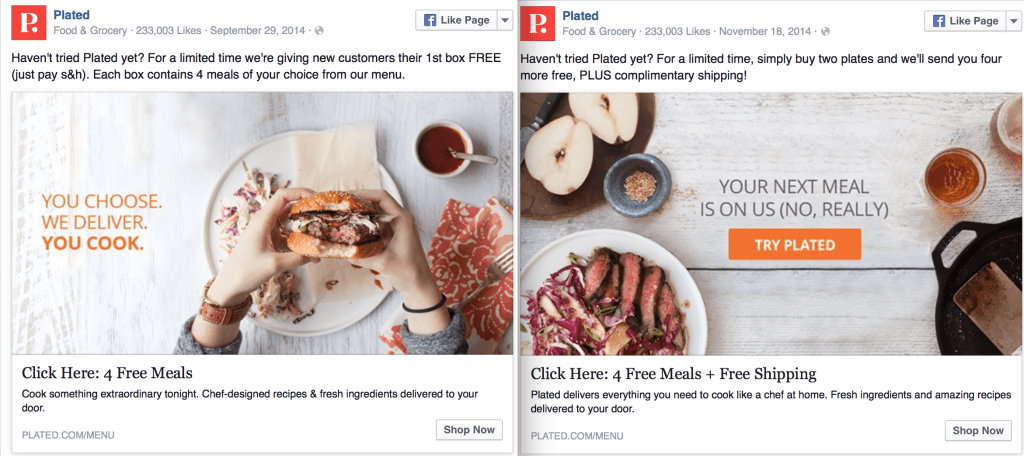The image size is (1024, 456).
Task: Expand dropdown arrow next to left Like Page
Action: click(x=504, y=21)
